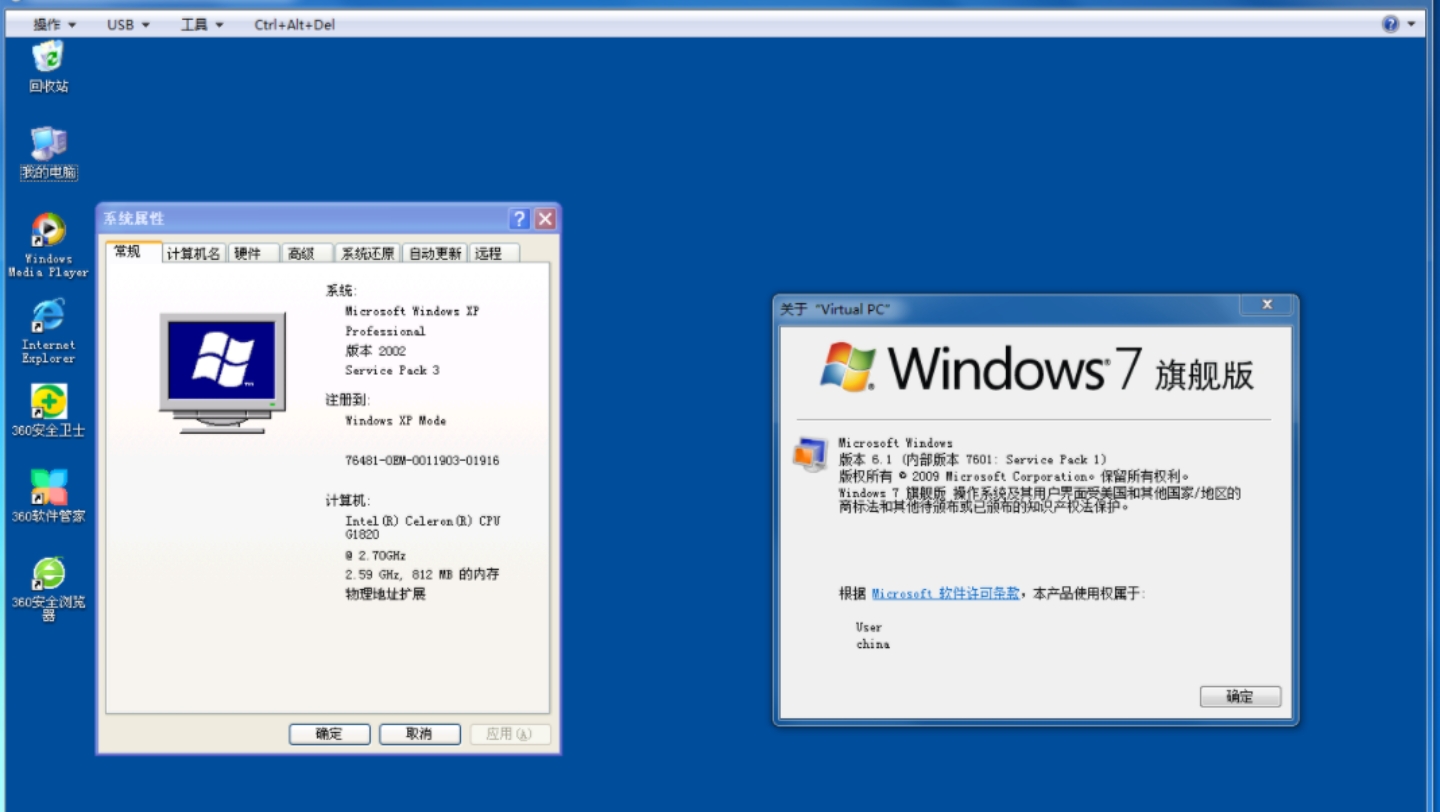Open the USB dropdown menu
1440x812 pixels.
[128, 24]
